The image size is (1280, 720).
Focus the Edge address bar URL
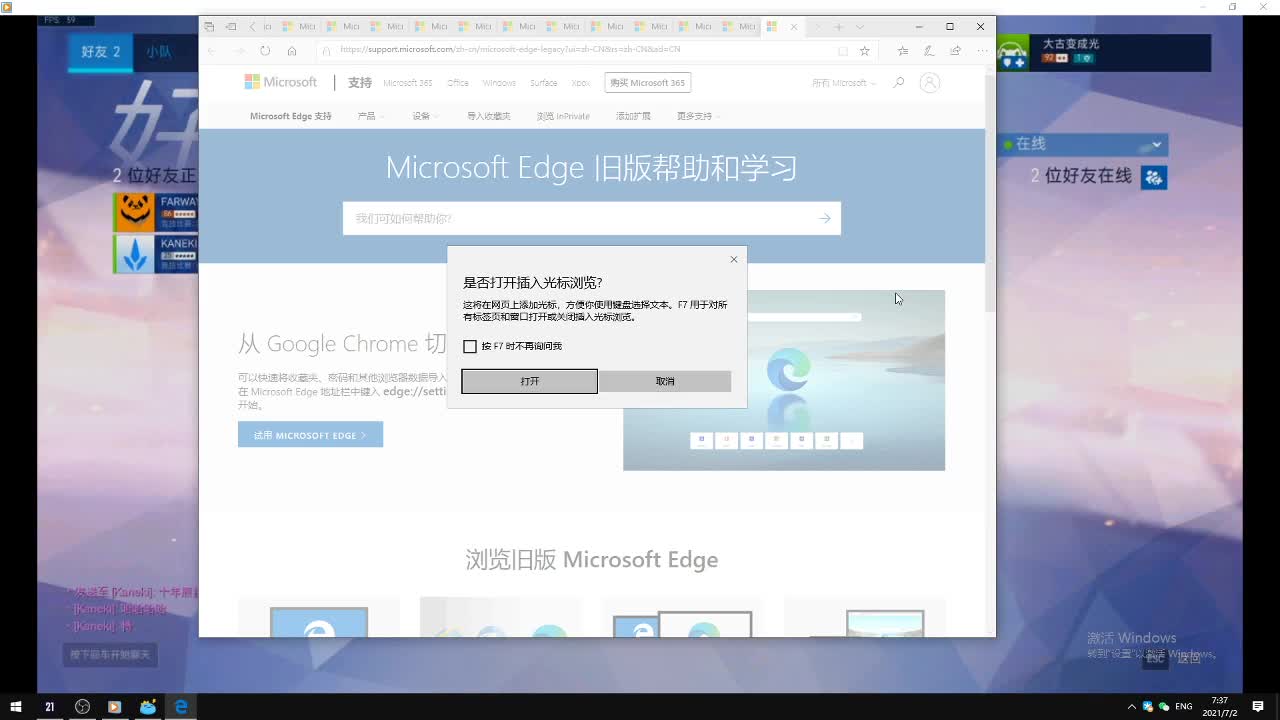(580, 50)
